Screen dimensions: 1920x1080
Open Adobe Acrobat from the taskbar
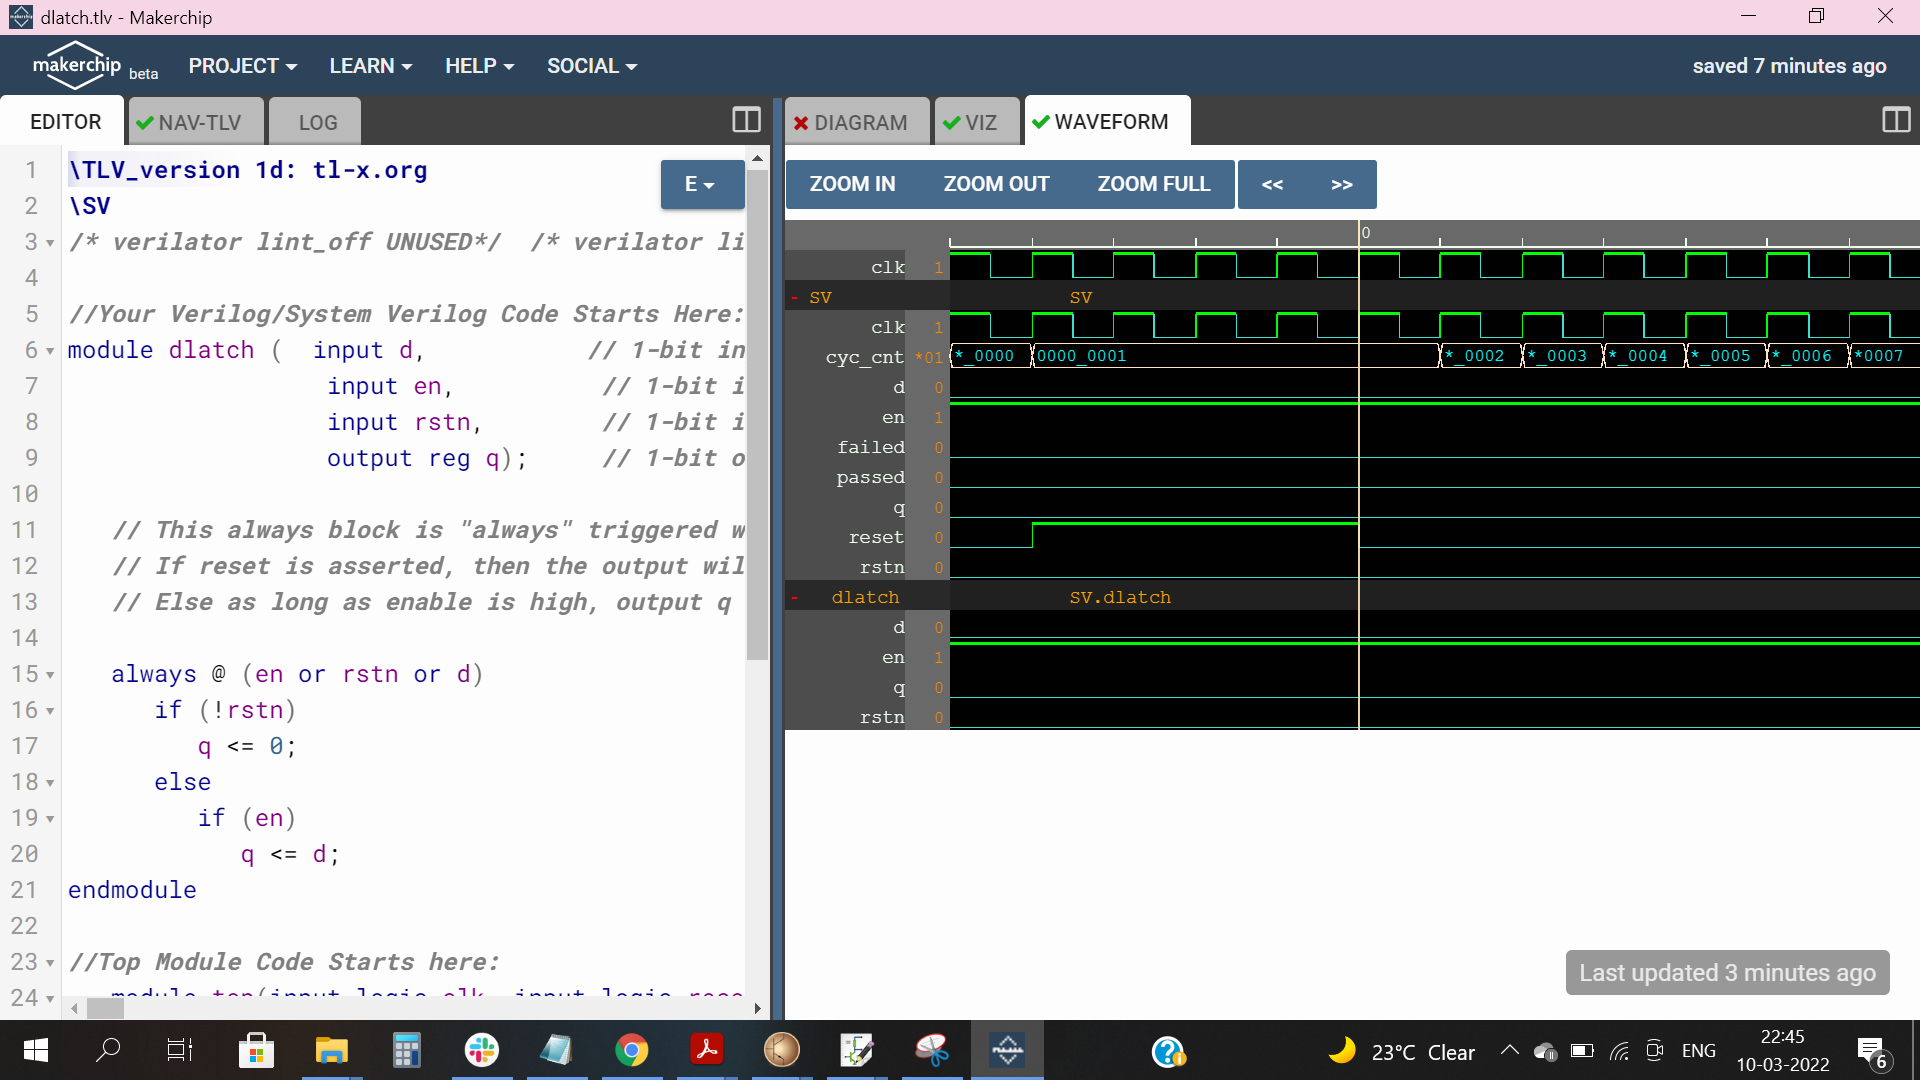(x=707, y=1051)
